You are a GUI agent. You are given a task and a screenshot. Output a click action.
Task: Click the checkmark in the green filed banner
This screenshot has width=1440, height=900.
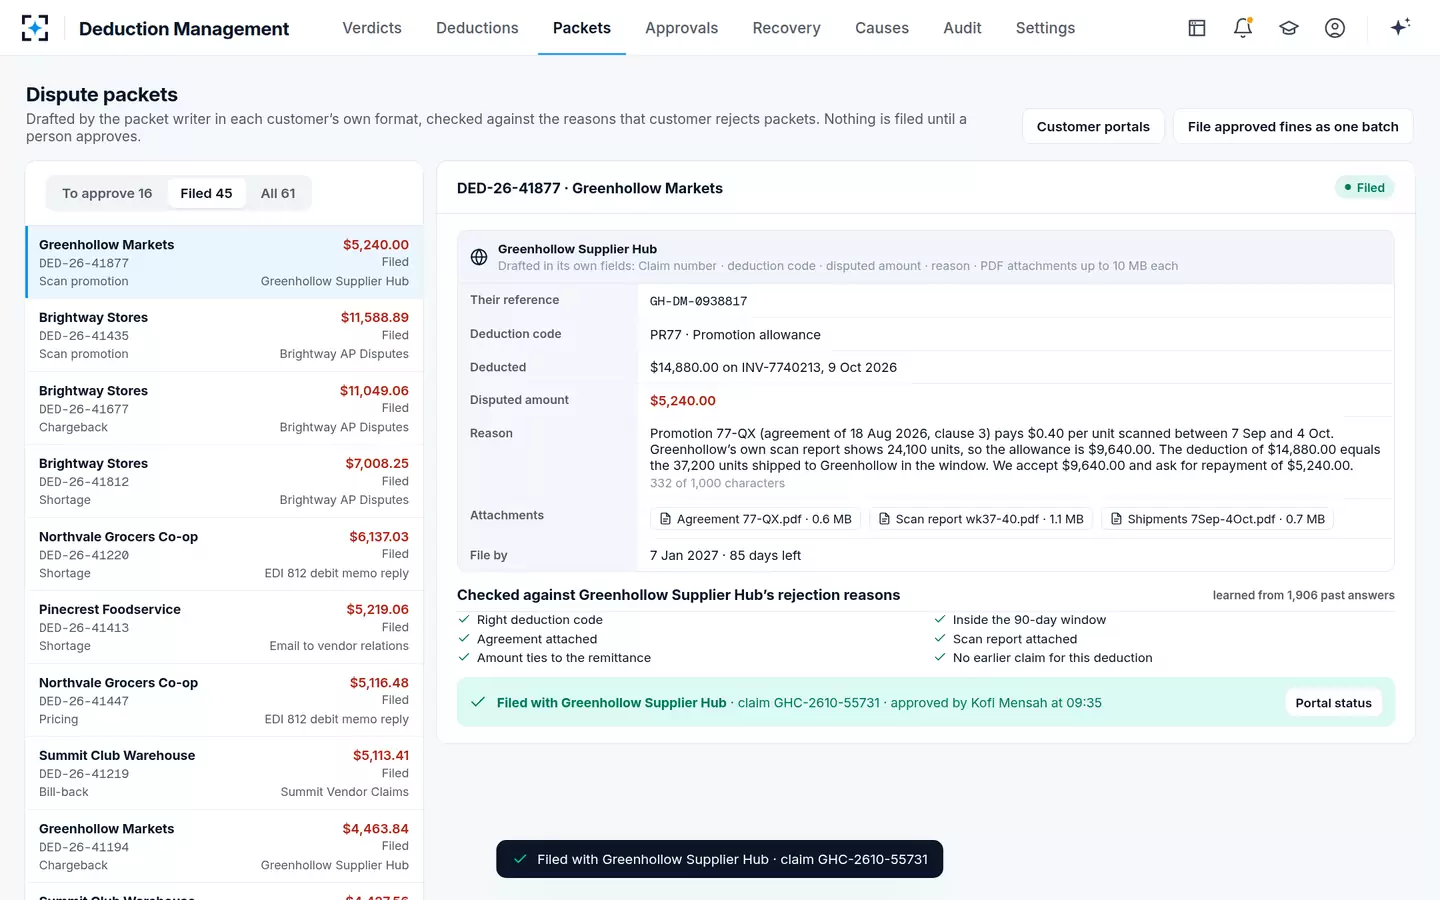click(479, 702)
